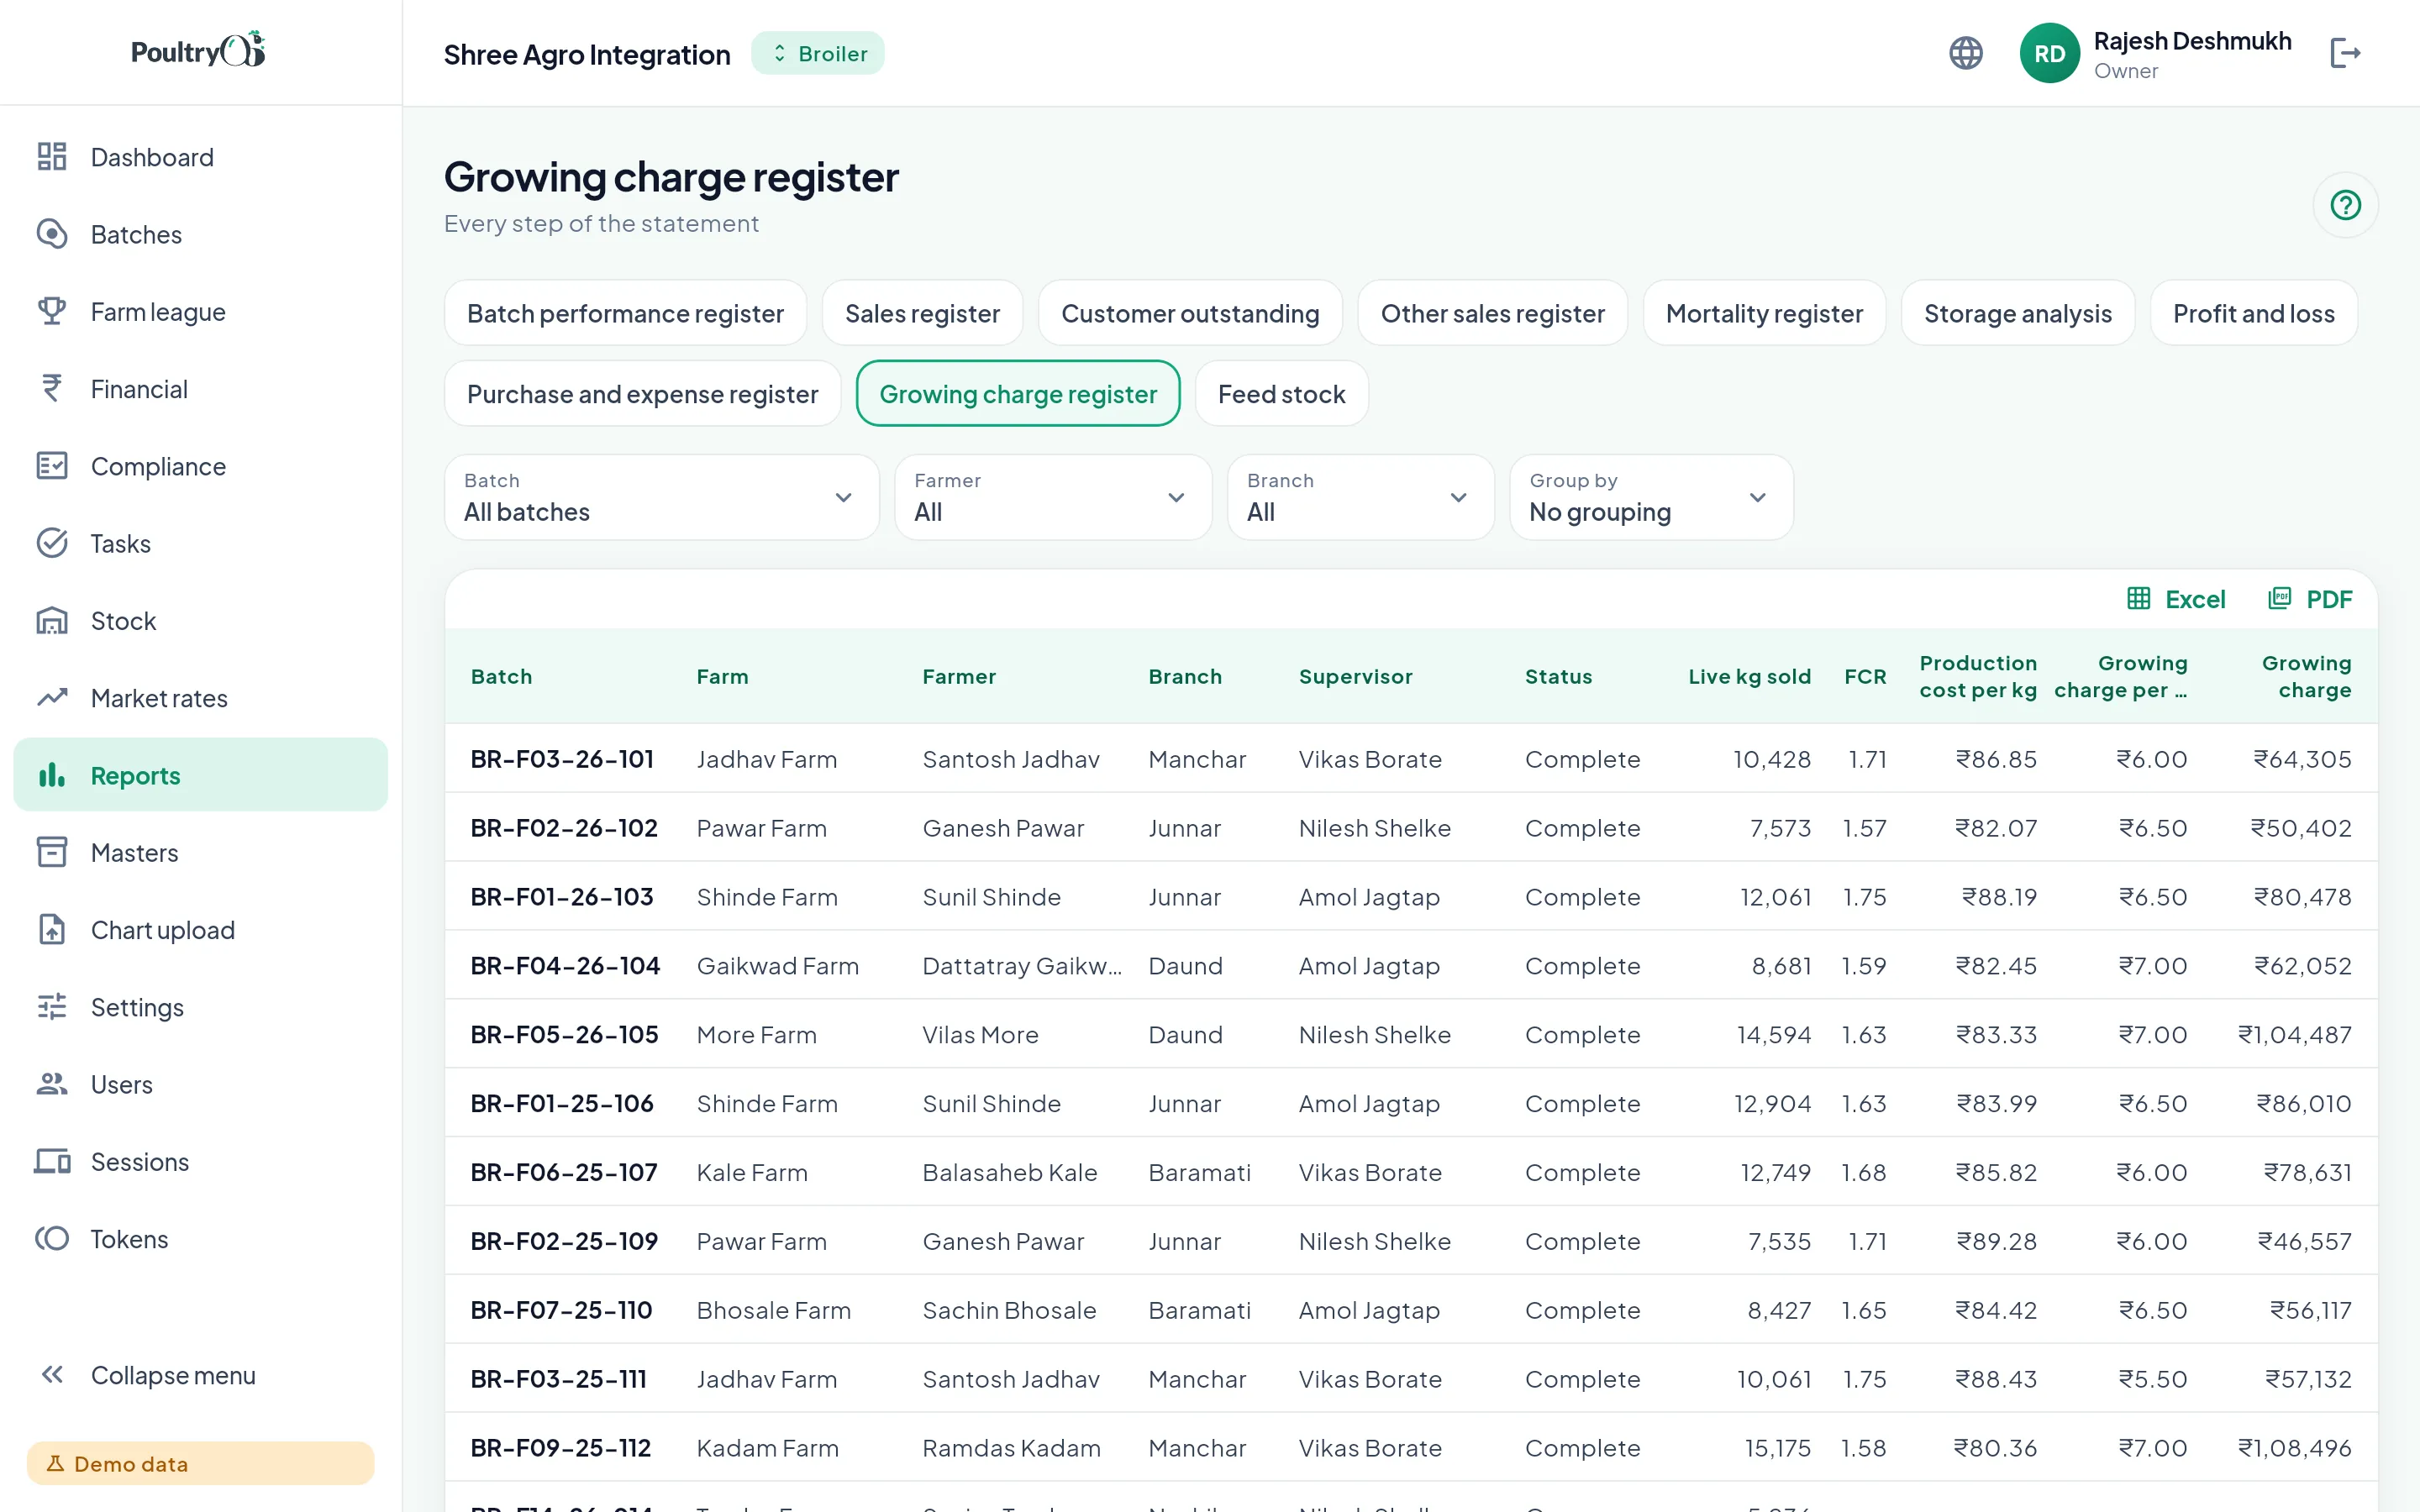Open the Sales register tab
2420x1512 pixels.
[922, 313]
